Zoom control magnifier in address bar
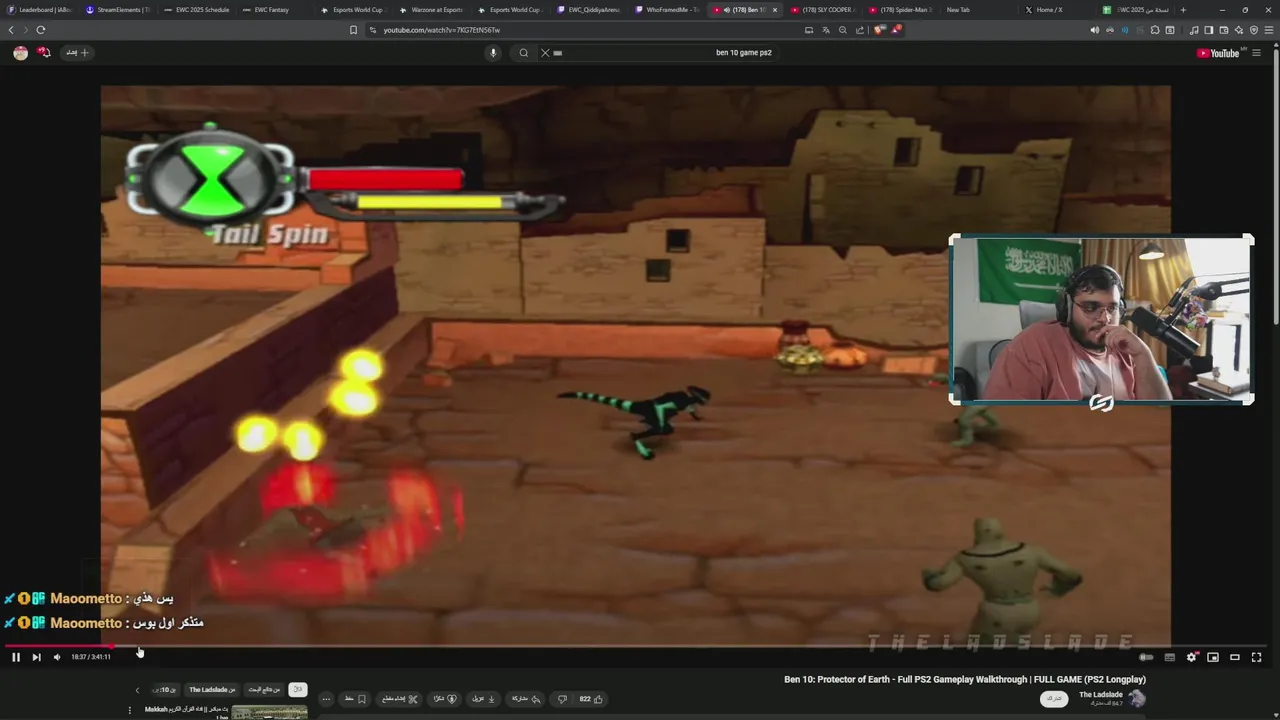Viewport: 1280px width, 720px height. pyautogui.click(x=842, y=30)
